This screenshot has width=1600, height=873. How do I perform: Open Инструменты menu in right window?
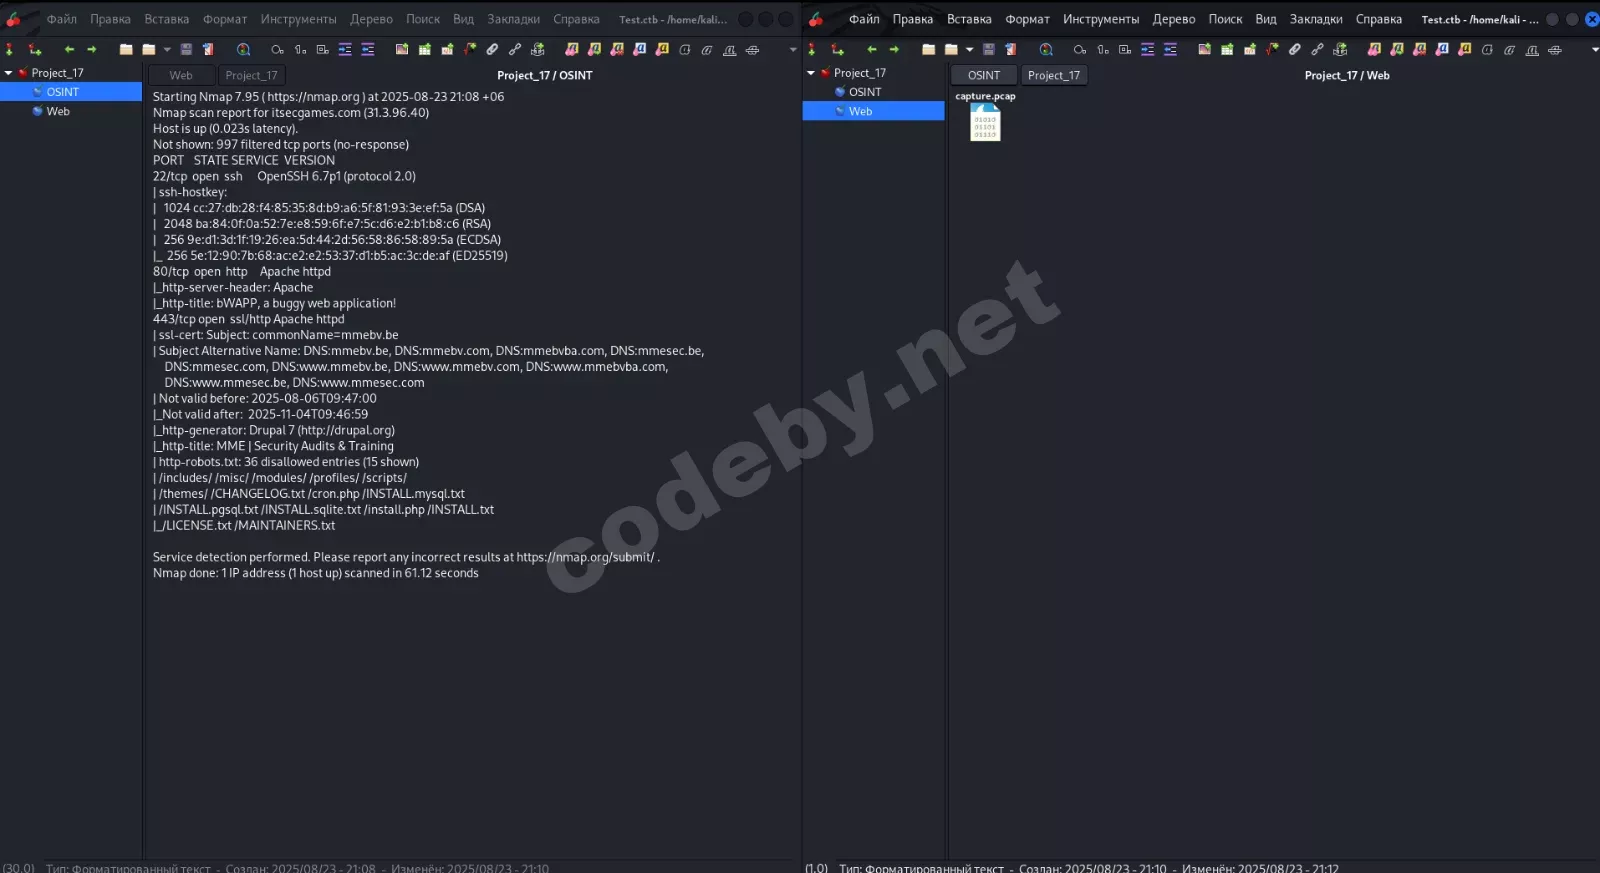(x=1101, y=19)
